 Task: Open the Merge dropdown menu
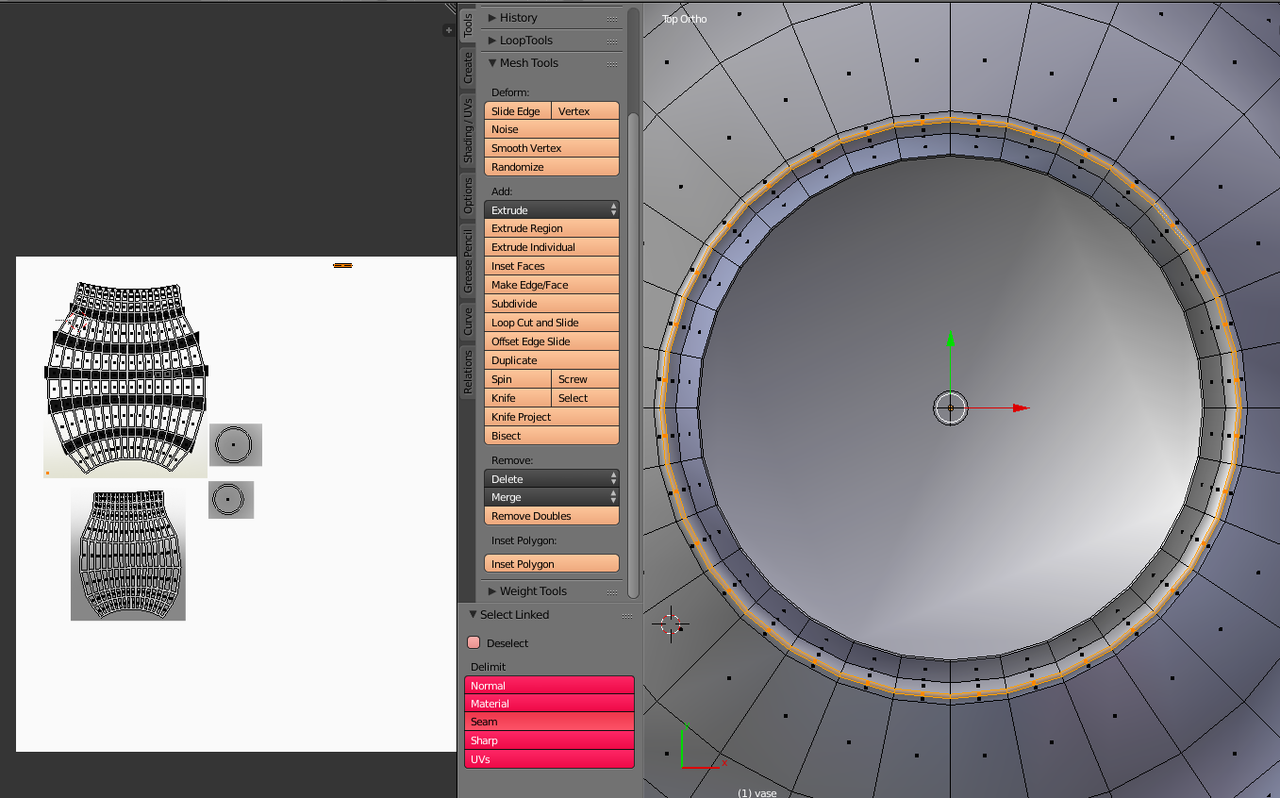coord(552,497)
